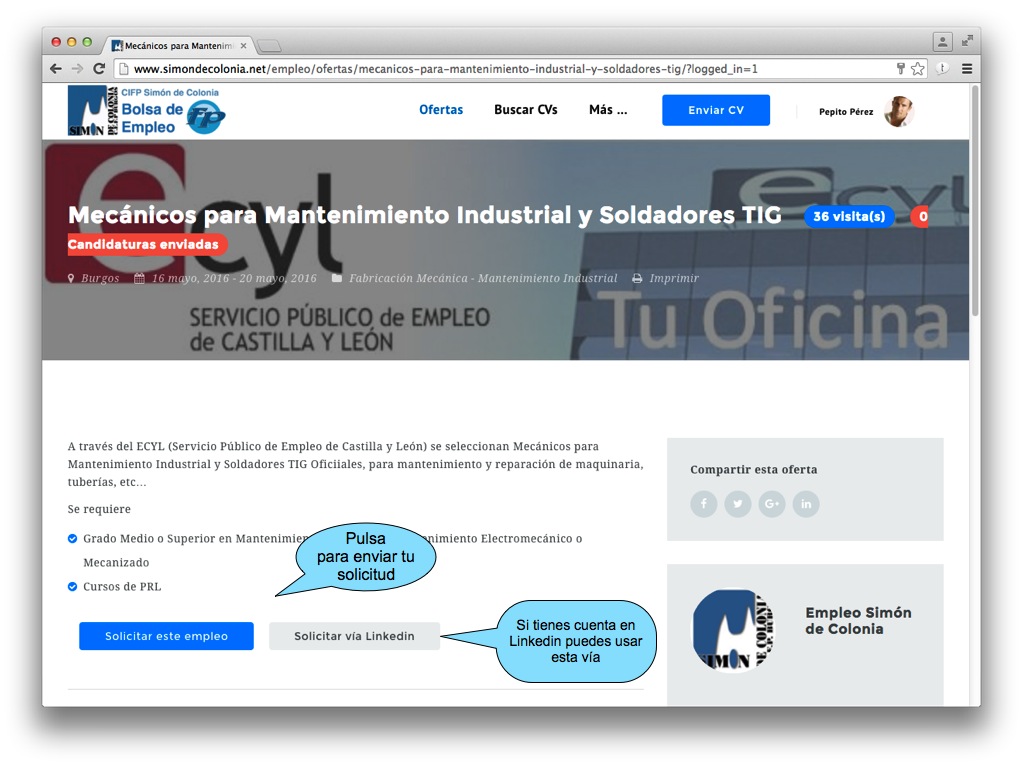
Task: Click the Compartir esta oferta heading
Action: (754, 470)
